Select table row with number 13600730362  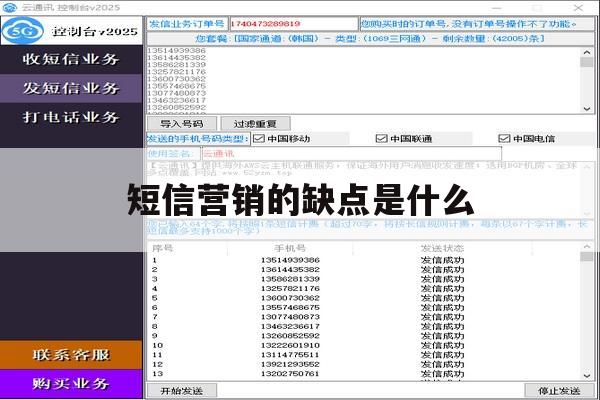click(x=364, y=298)
